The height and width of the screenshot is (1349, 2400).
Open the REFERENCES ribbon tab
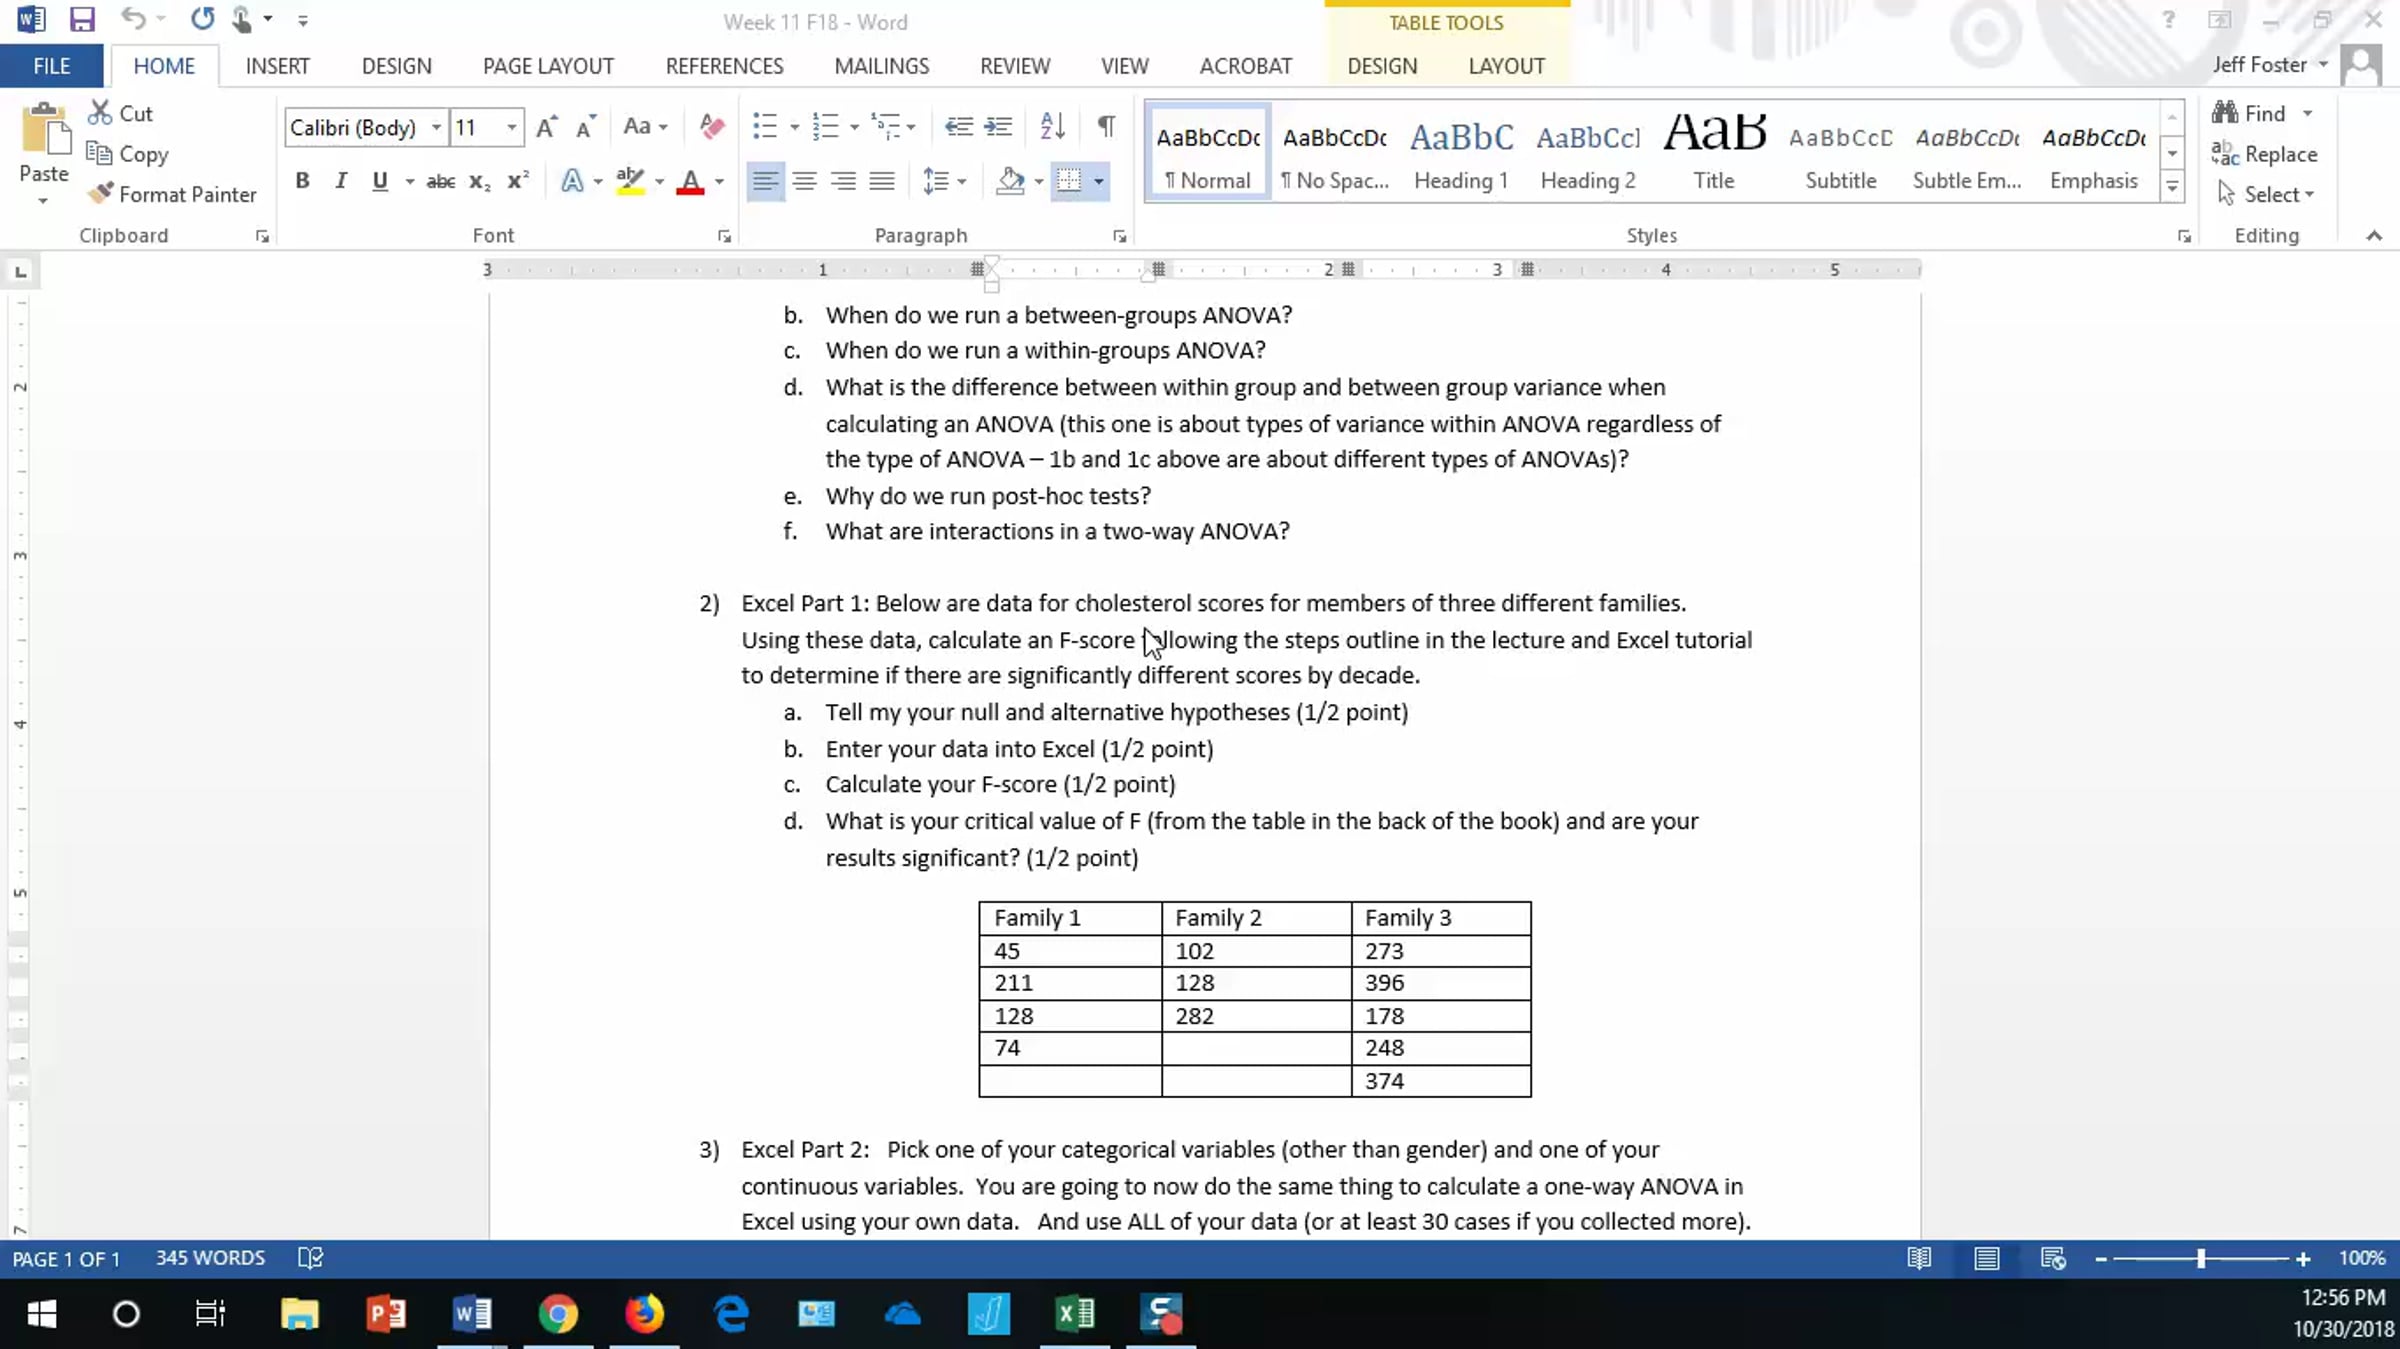(724, 66)
